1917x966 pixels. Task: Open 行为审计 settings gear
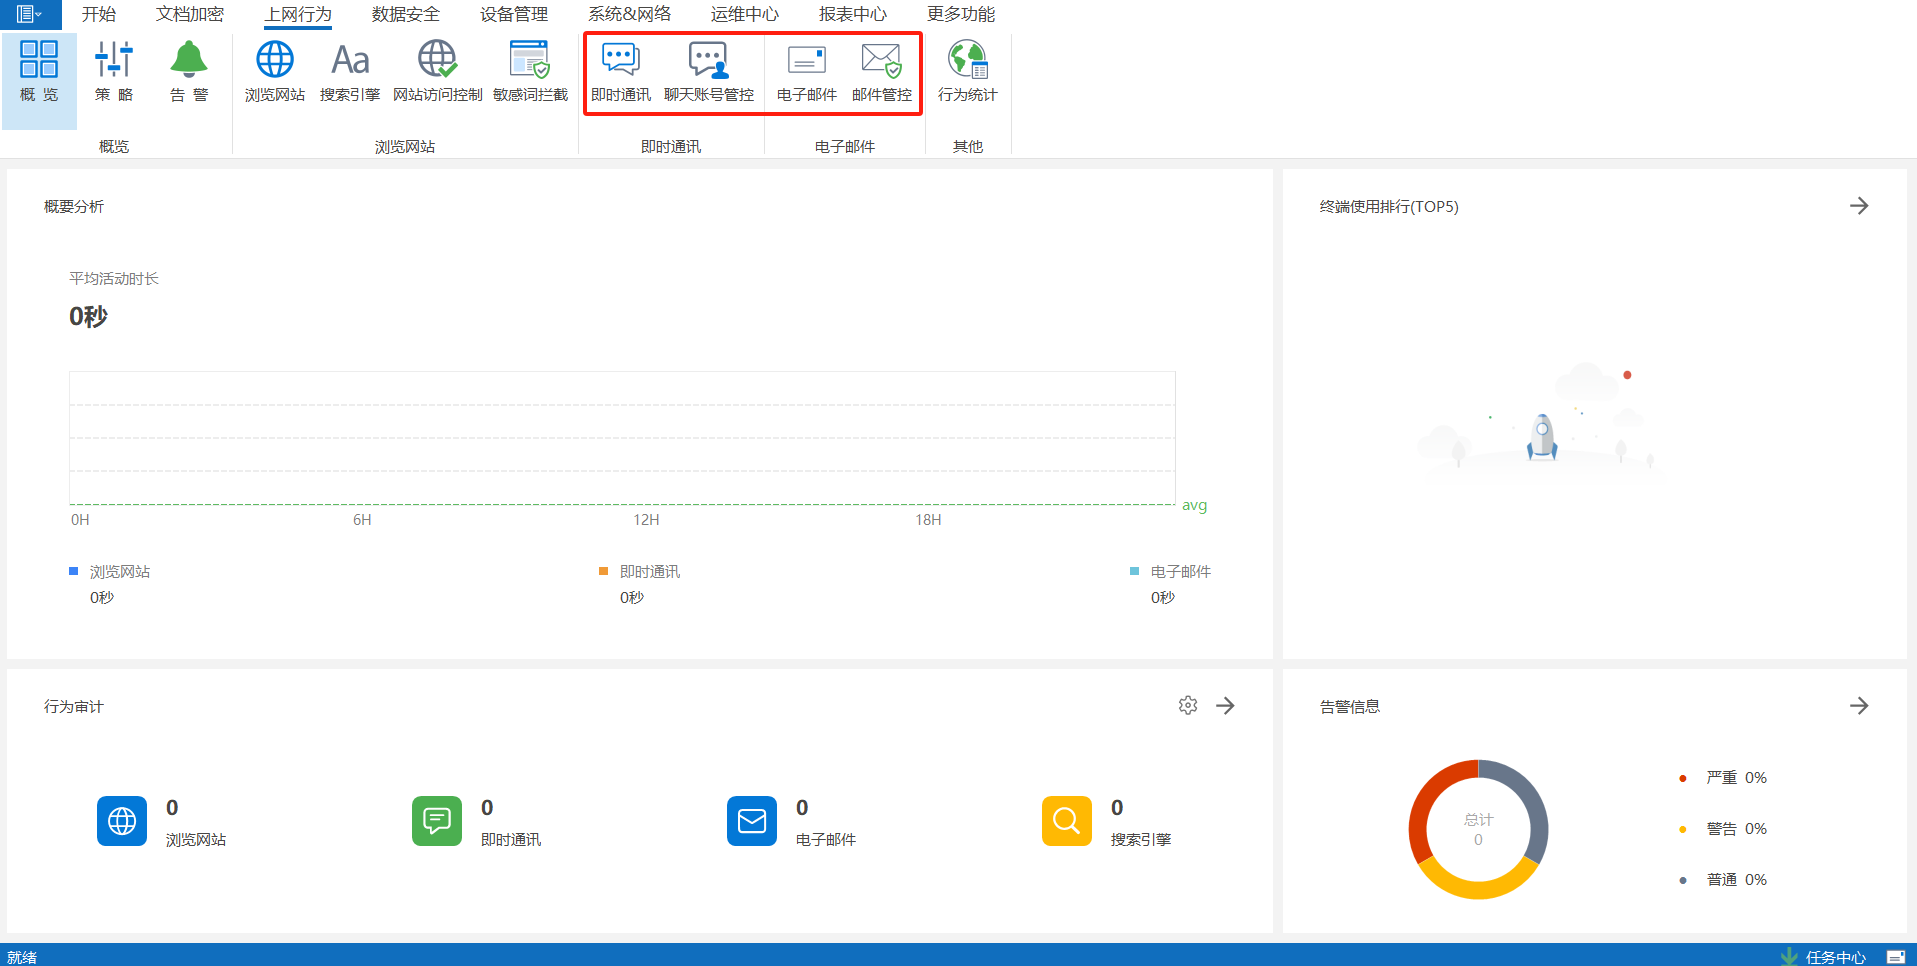coord(1187,706)
